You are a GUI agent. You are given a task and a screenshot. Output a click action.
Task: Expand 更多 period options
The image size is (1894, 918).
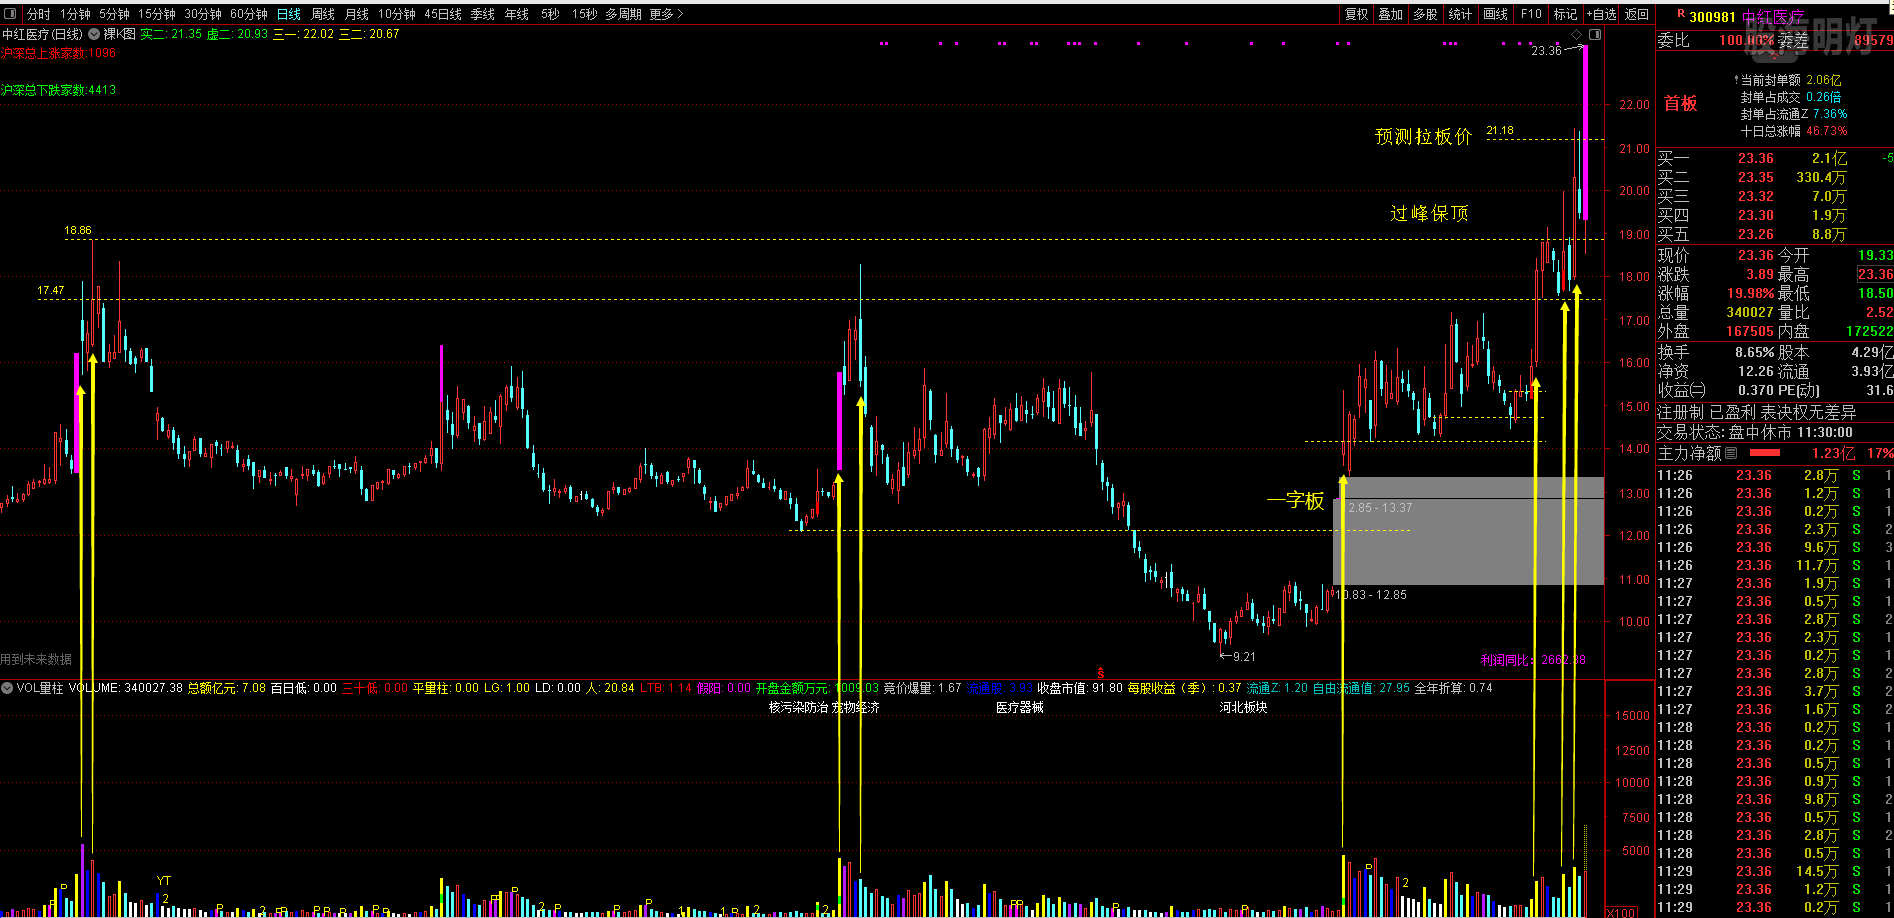tap(666, 14)
